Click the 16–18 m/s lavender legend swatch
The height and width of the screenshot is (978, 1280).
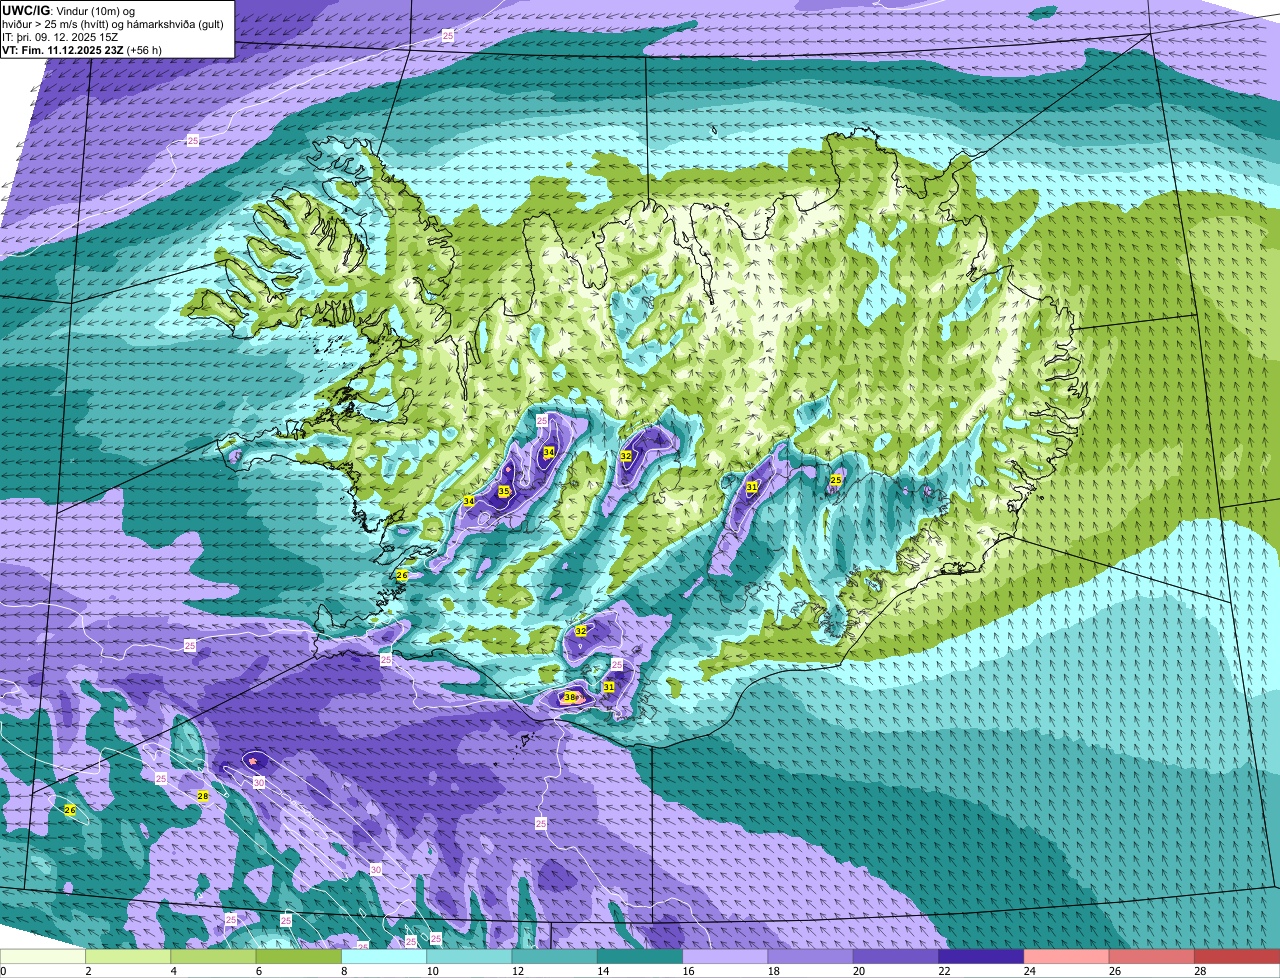(x=725, y=956)
